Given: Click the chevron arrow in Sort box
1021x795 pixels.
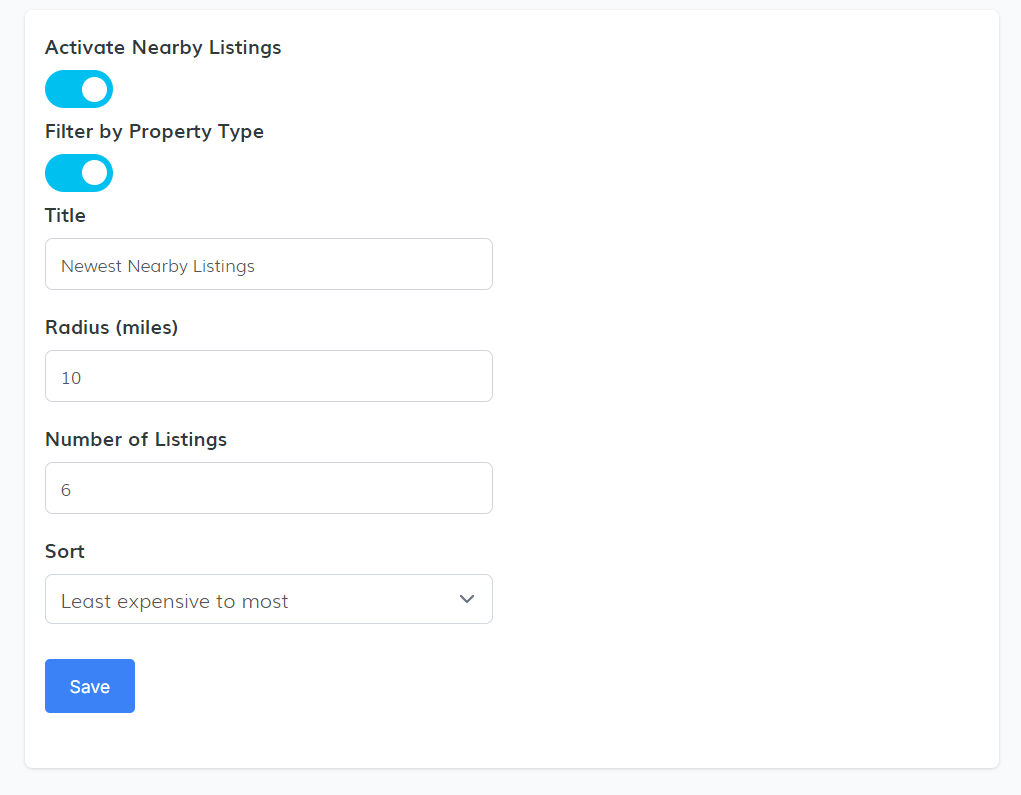Looking at the screenshot, I should click(x=466, y=599).
